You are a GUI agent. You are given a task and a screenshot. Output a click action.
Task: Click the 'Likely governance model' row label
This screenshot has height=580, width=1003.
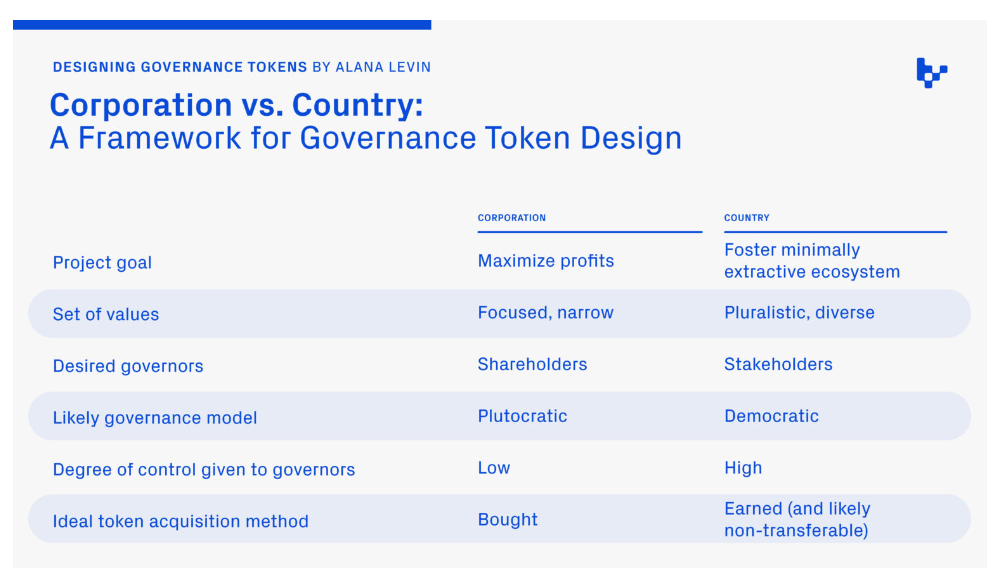(155, 418)
